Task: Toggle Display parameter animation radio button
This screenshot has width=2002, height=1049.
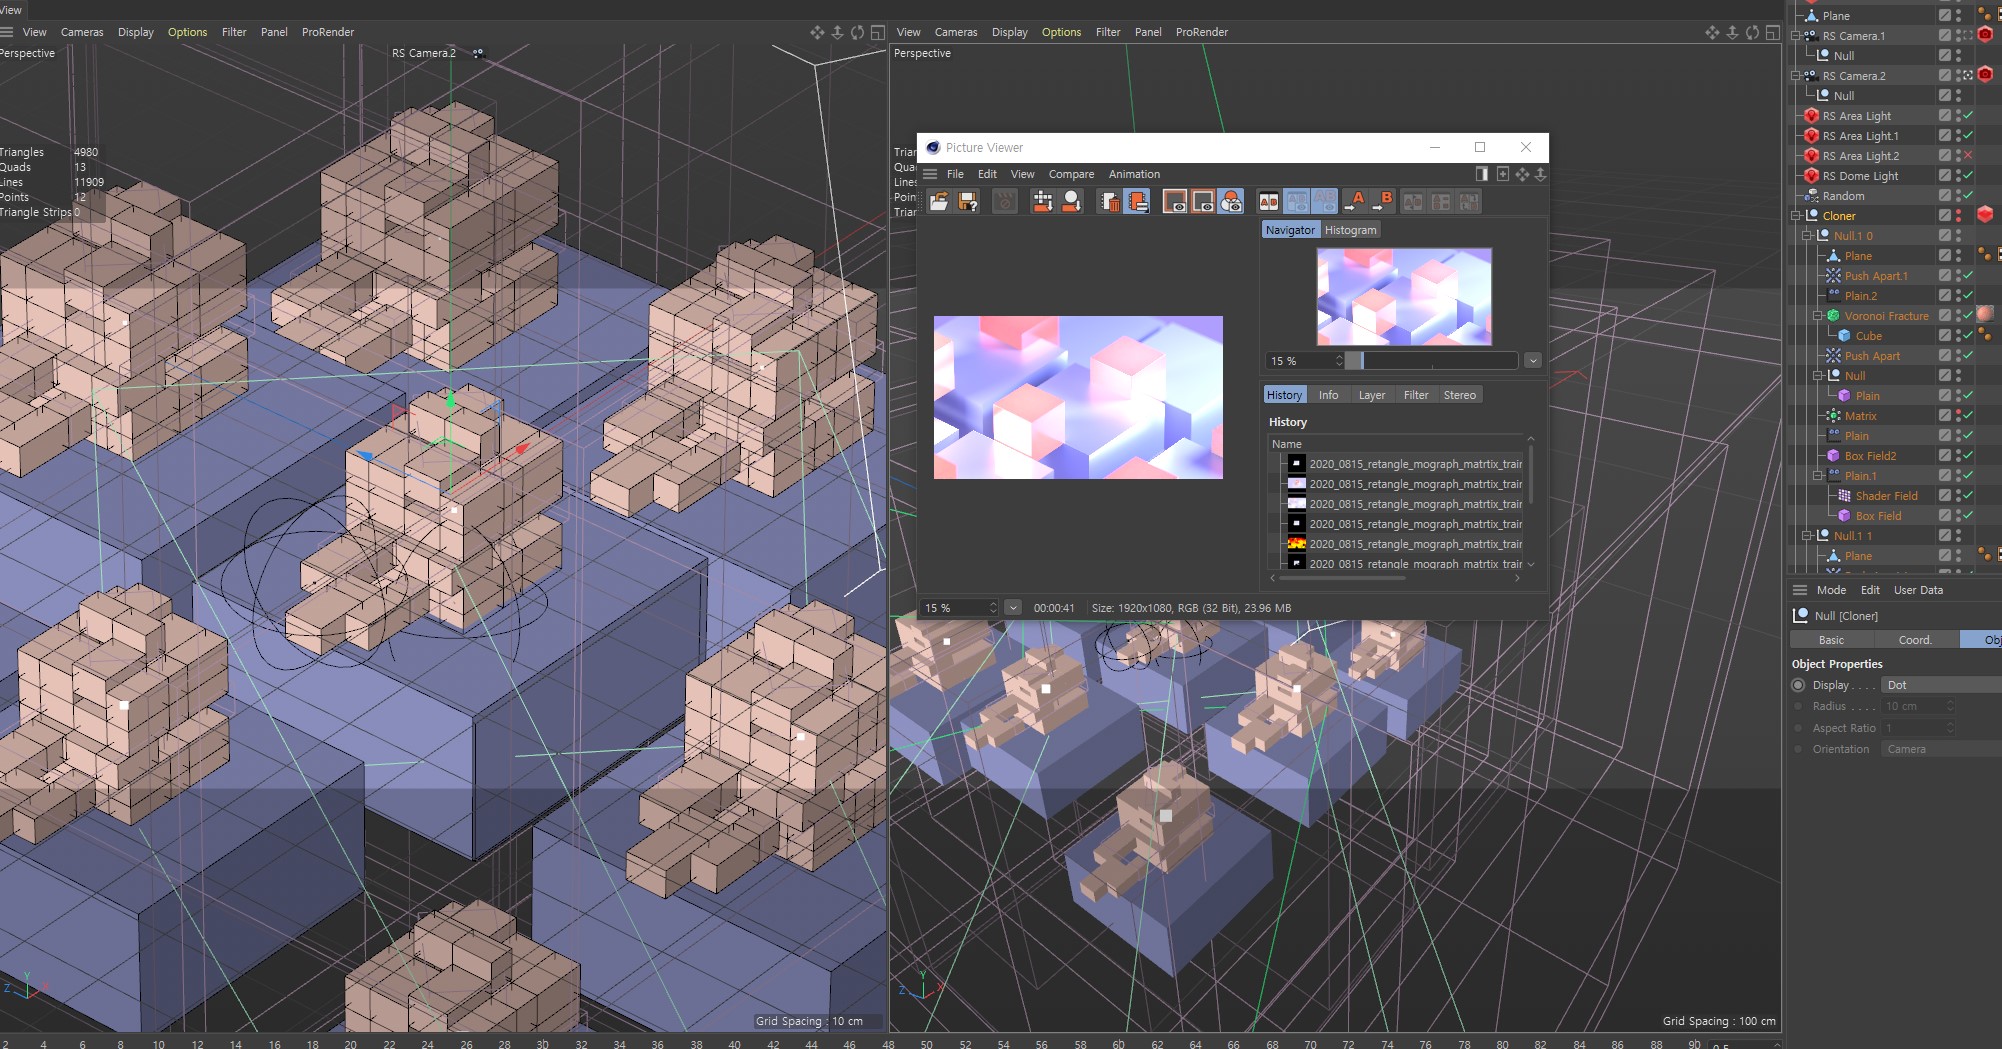Action: click(x=1798, y=685)
